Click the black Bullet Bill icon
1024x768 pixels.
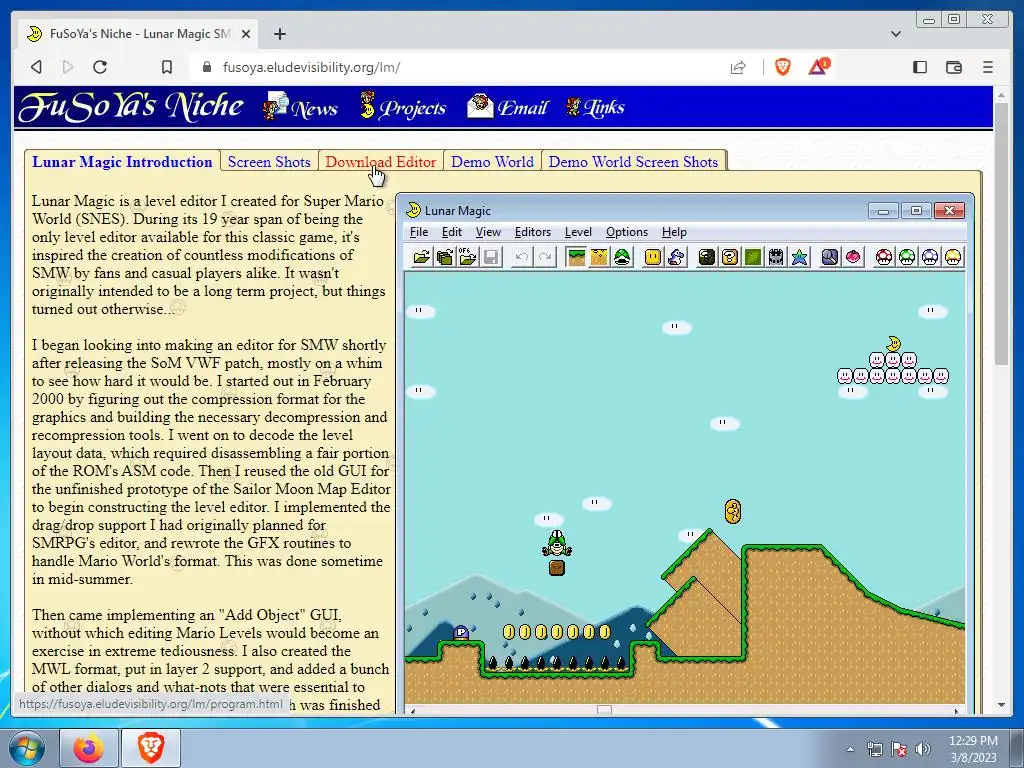click(x=707, y=257)
